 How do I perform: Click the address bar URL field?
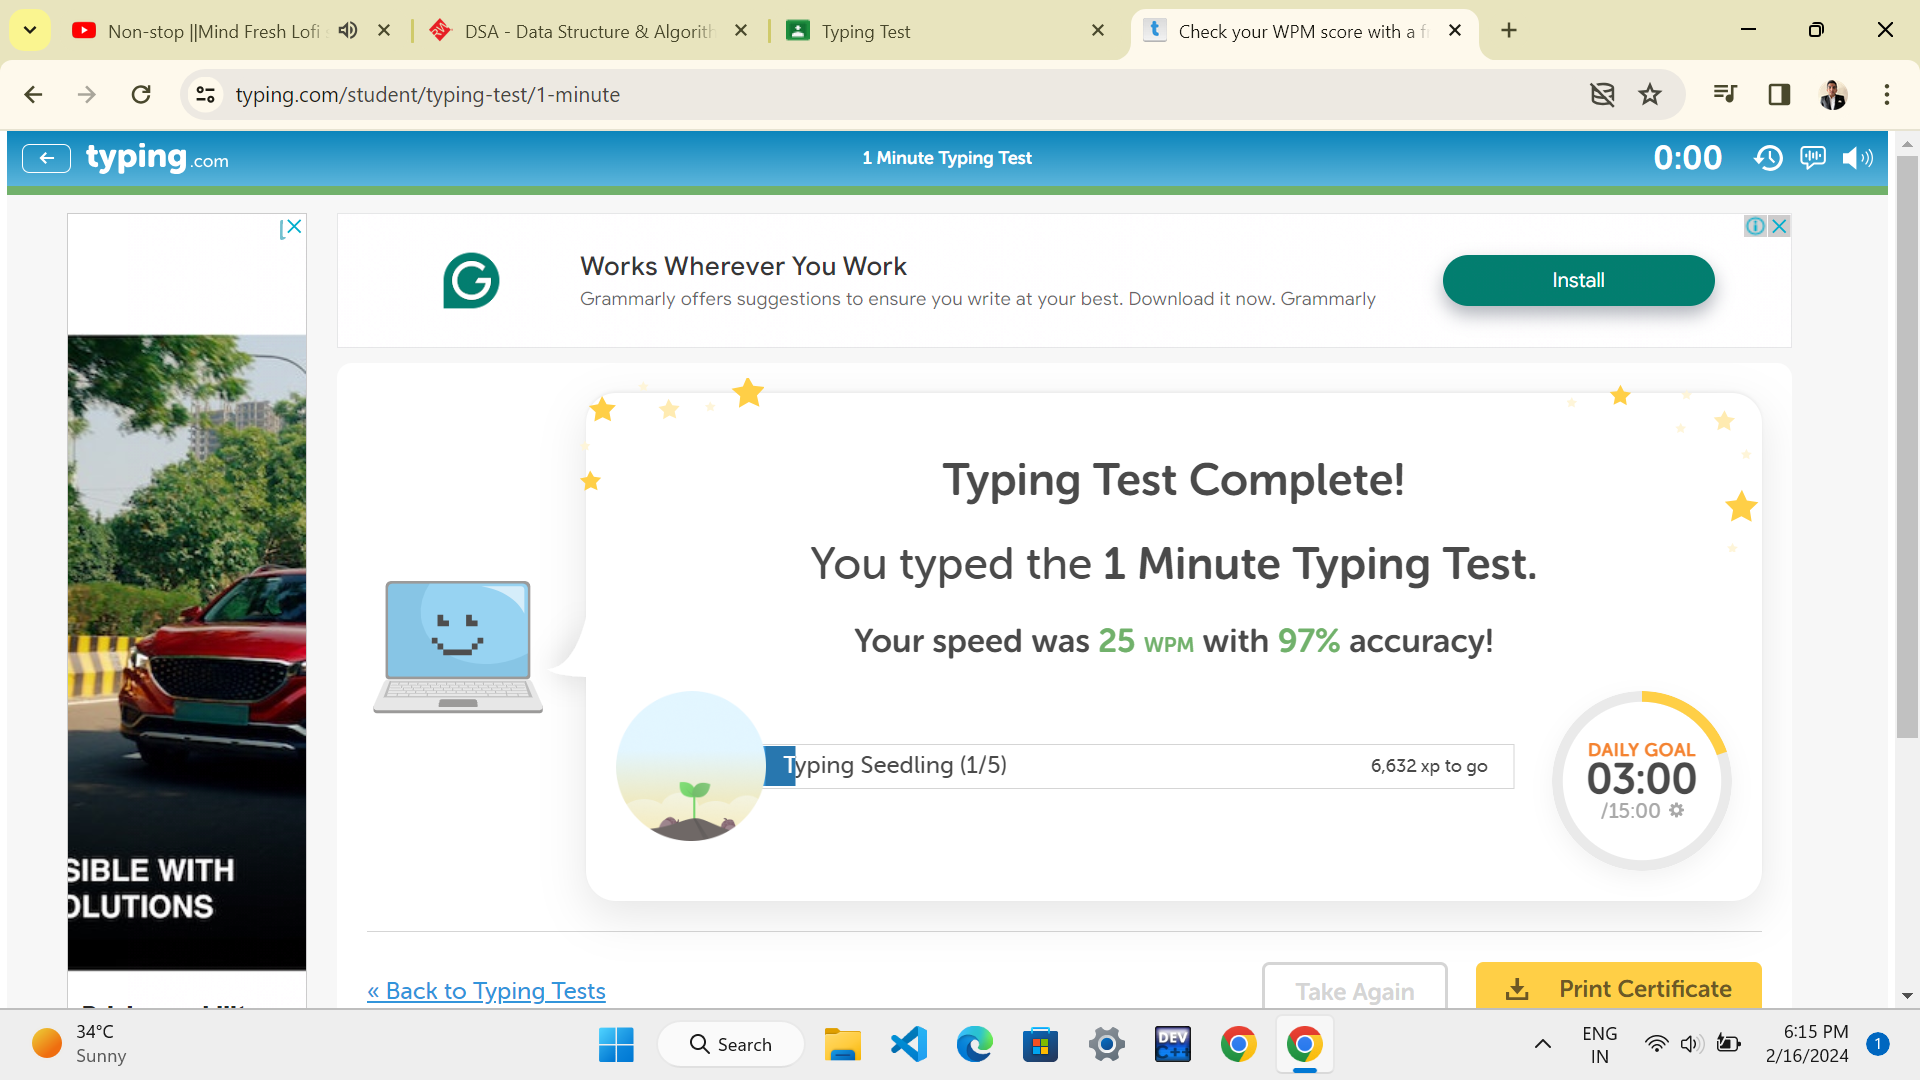tap(800, 95)
